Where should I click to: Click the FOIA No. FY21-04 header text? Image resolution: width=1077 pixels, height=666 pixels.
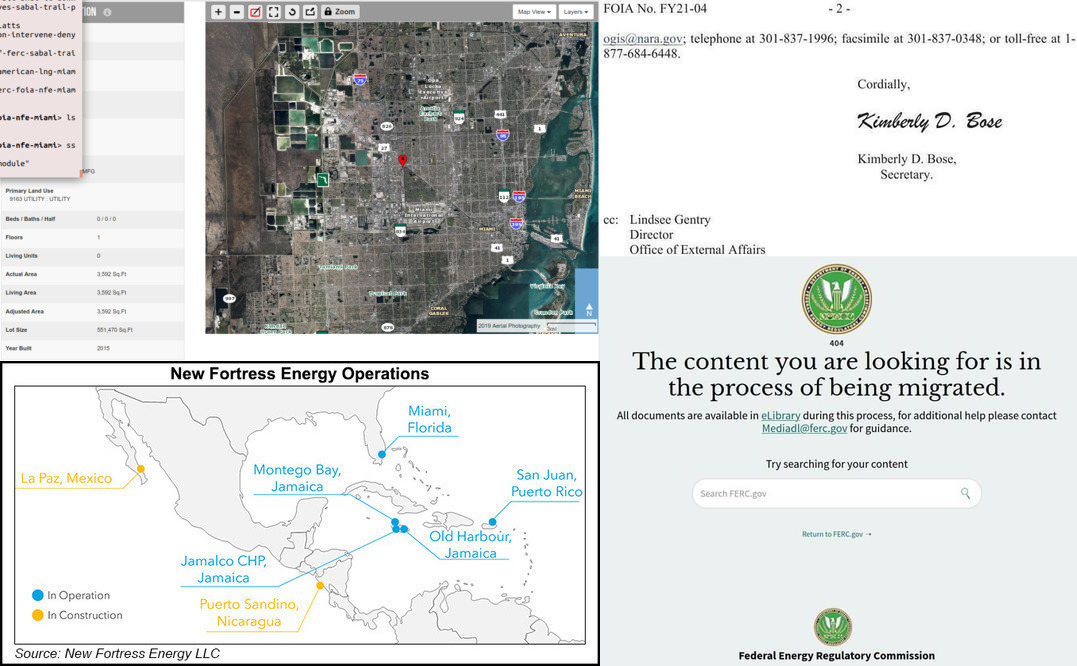tap(655, 9)
